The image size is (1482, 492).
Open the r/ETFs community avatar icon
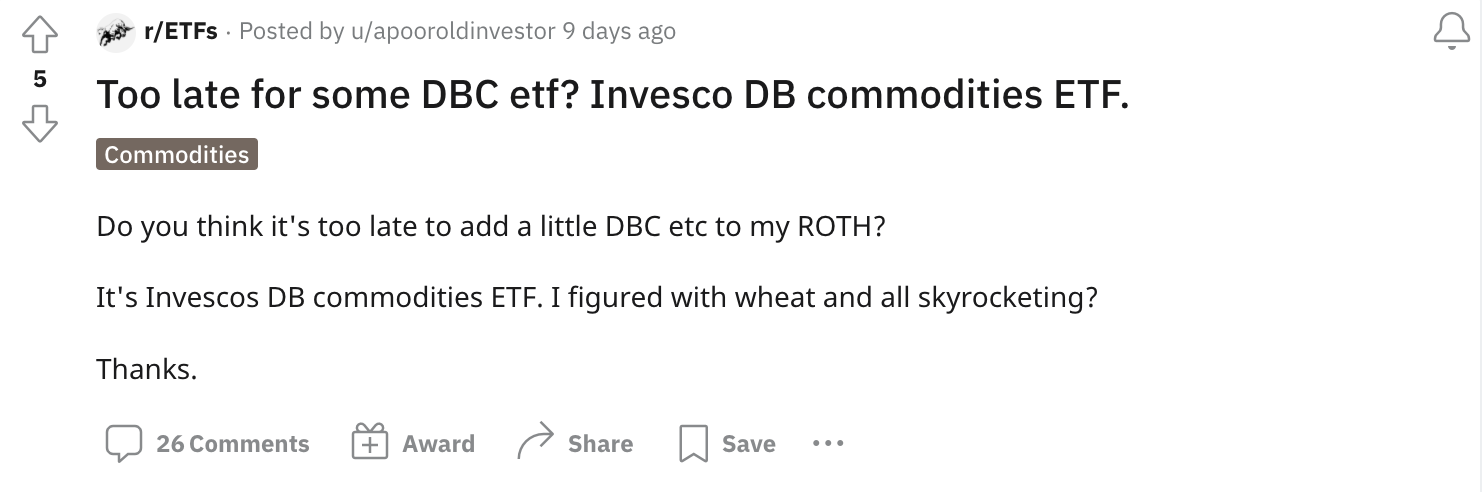[x=116, y=33]
